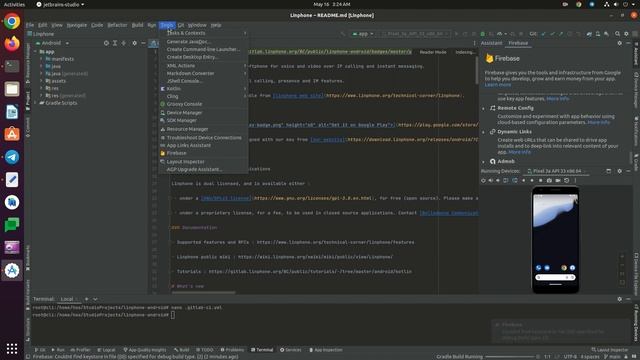Click Learn more link in Firebase panel
This screenshot has width=640, height=360.
point(498,84)
